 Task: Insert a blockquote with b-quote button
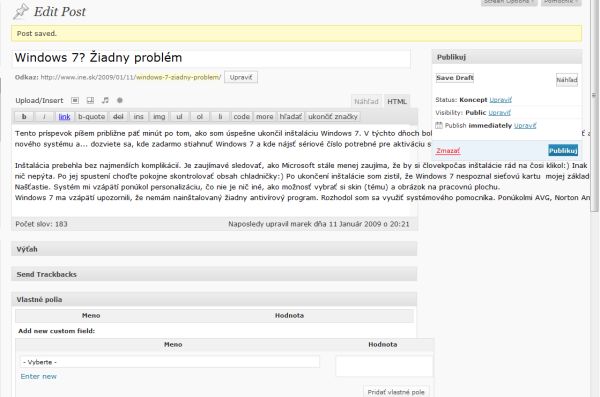tap(91, 116)
